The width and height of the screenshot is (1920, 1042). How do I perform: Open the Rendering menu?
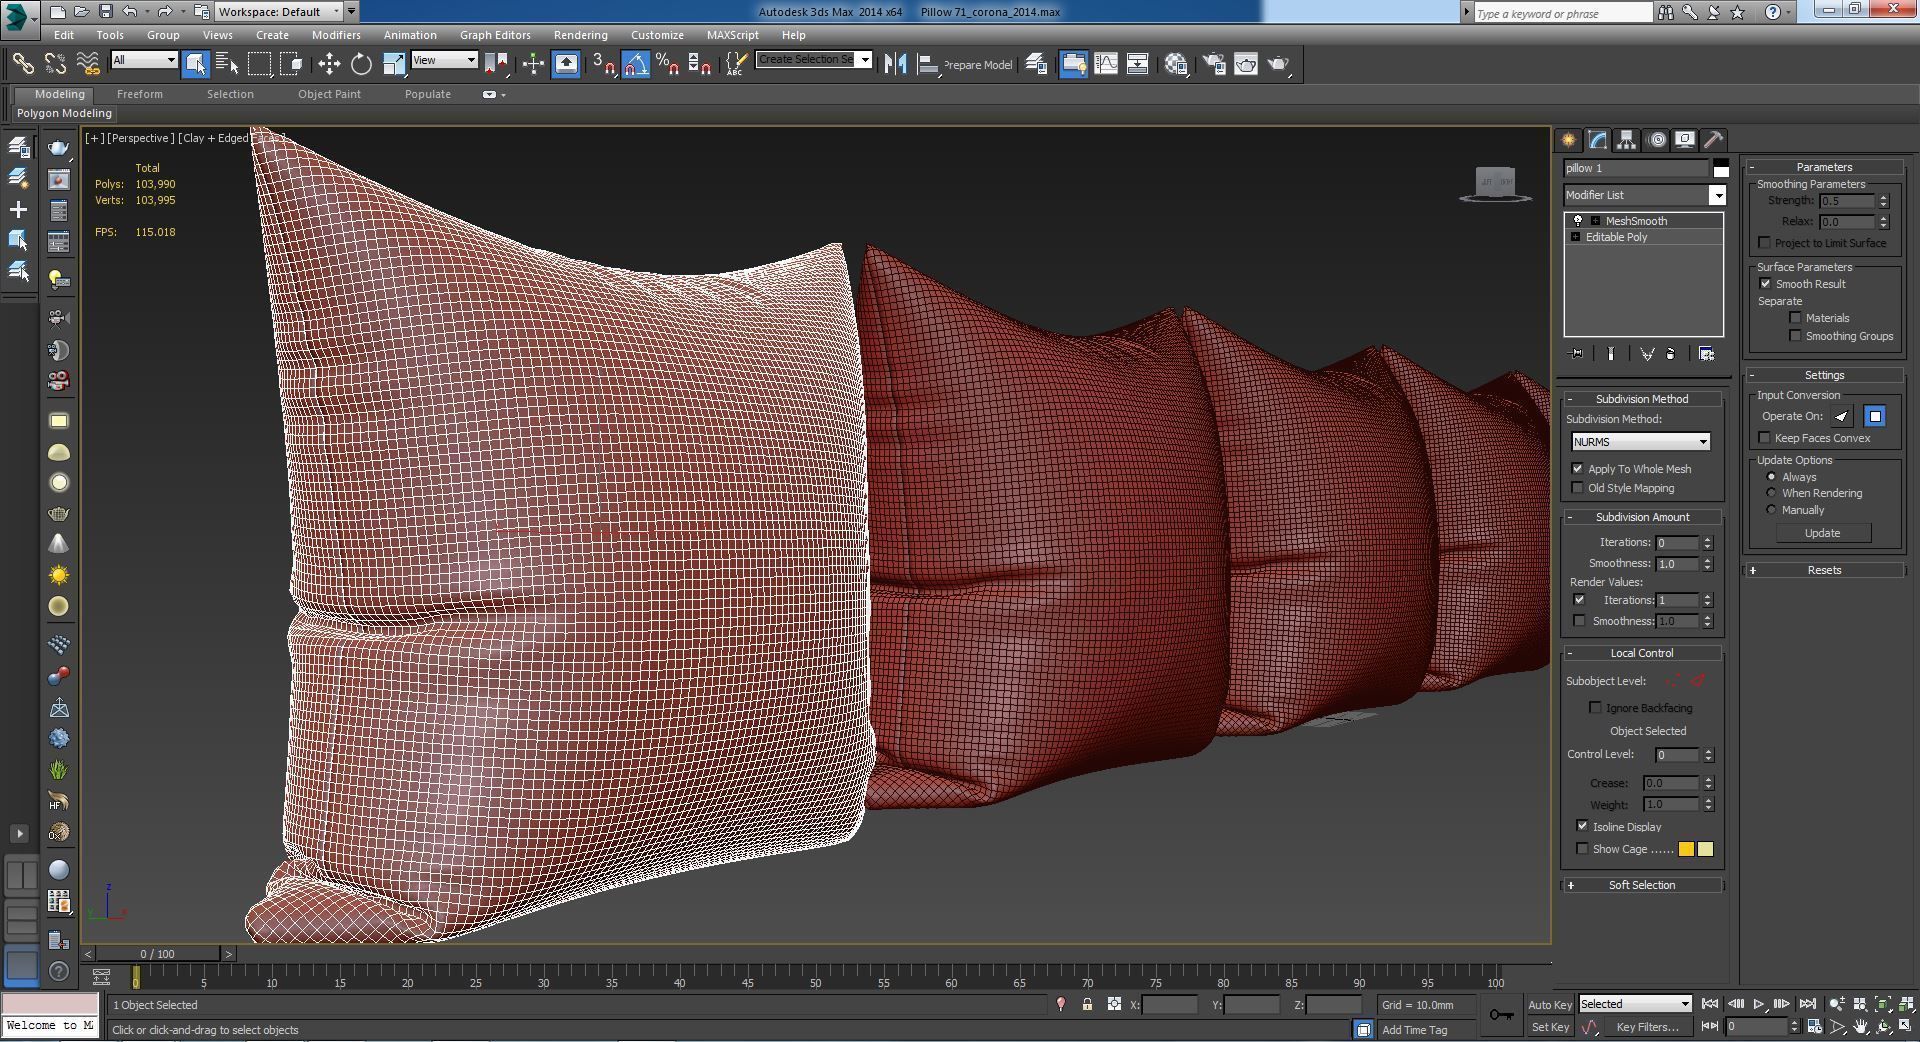click(580, 35)
